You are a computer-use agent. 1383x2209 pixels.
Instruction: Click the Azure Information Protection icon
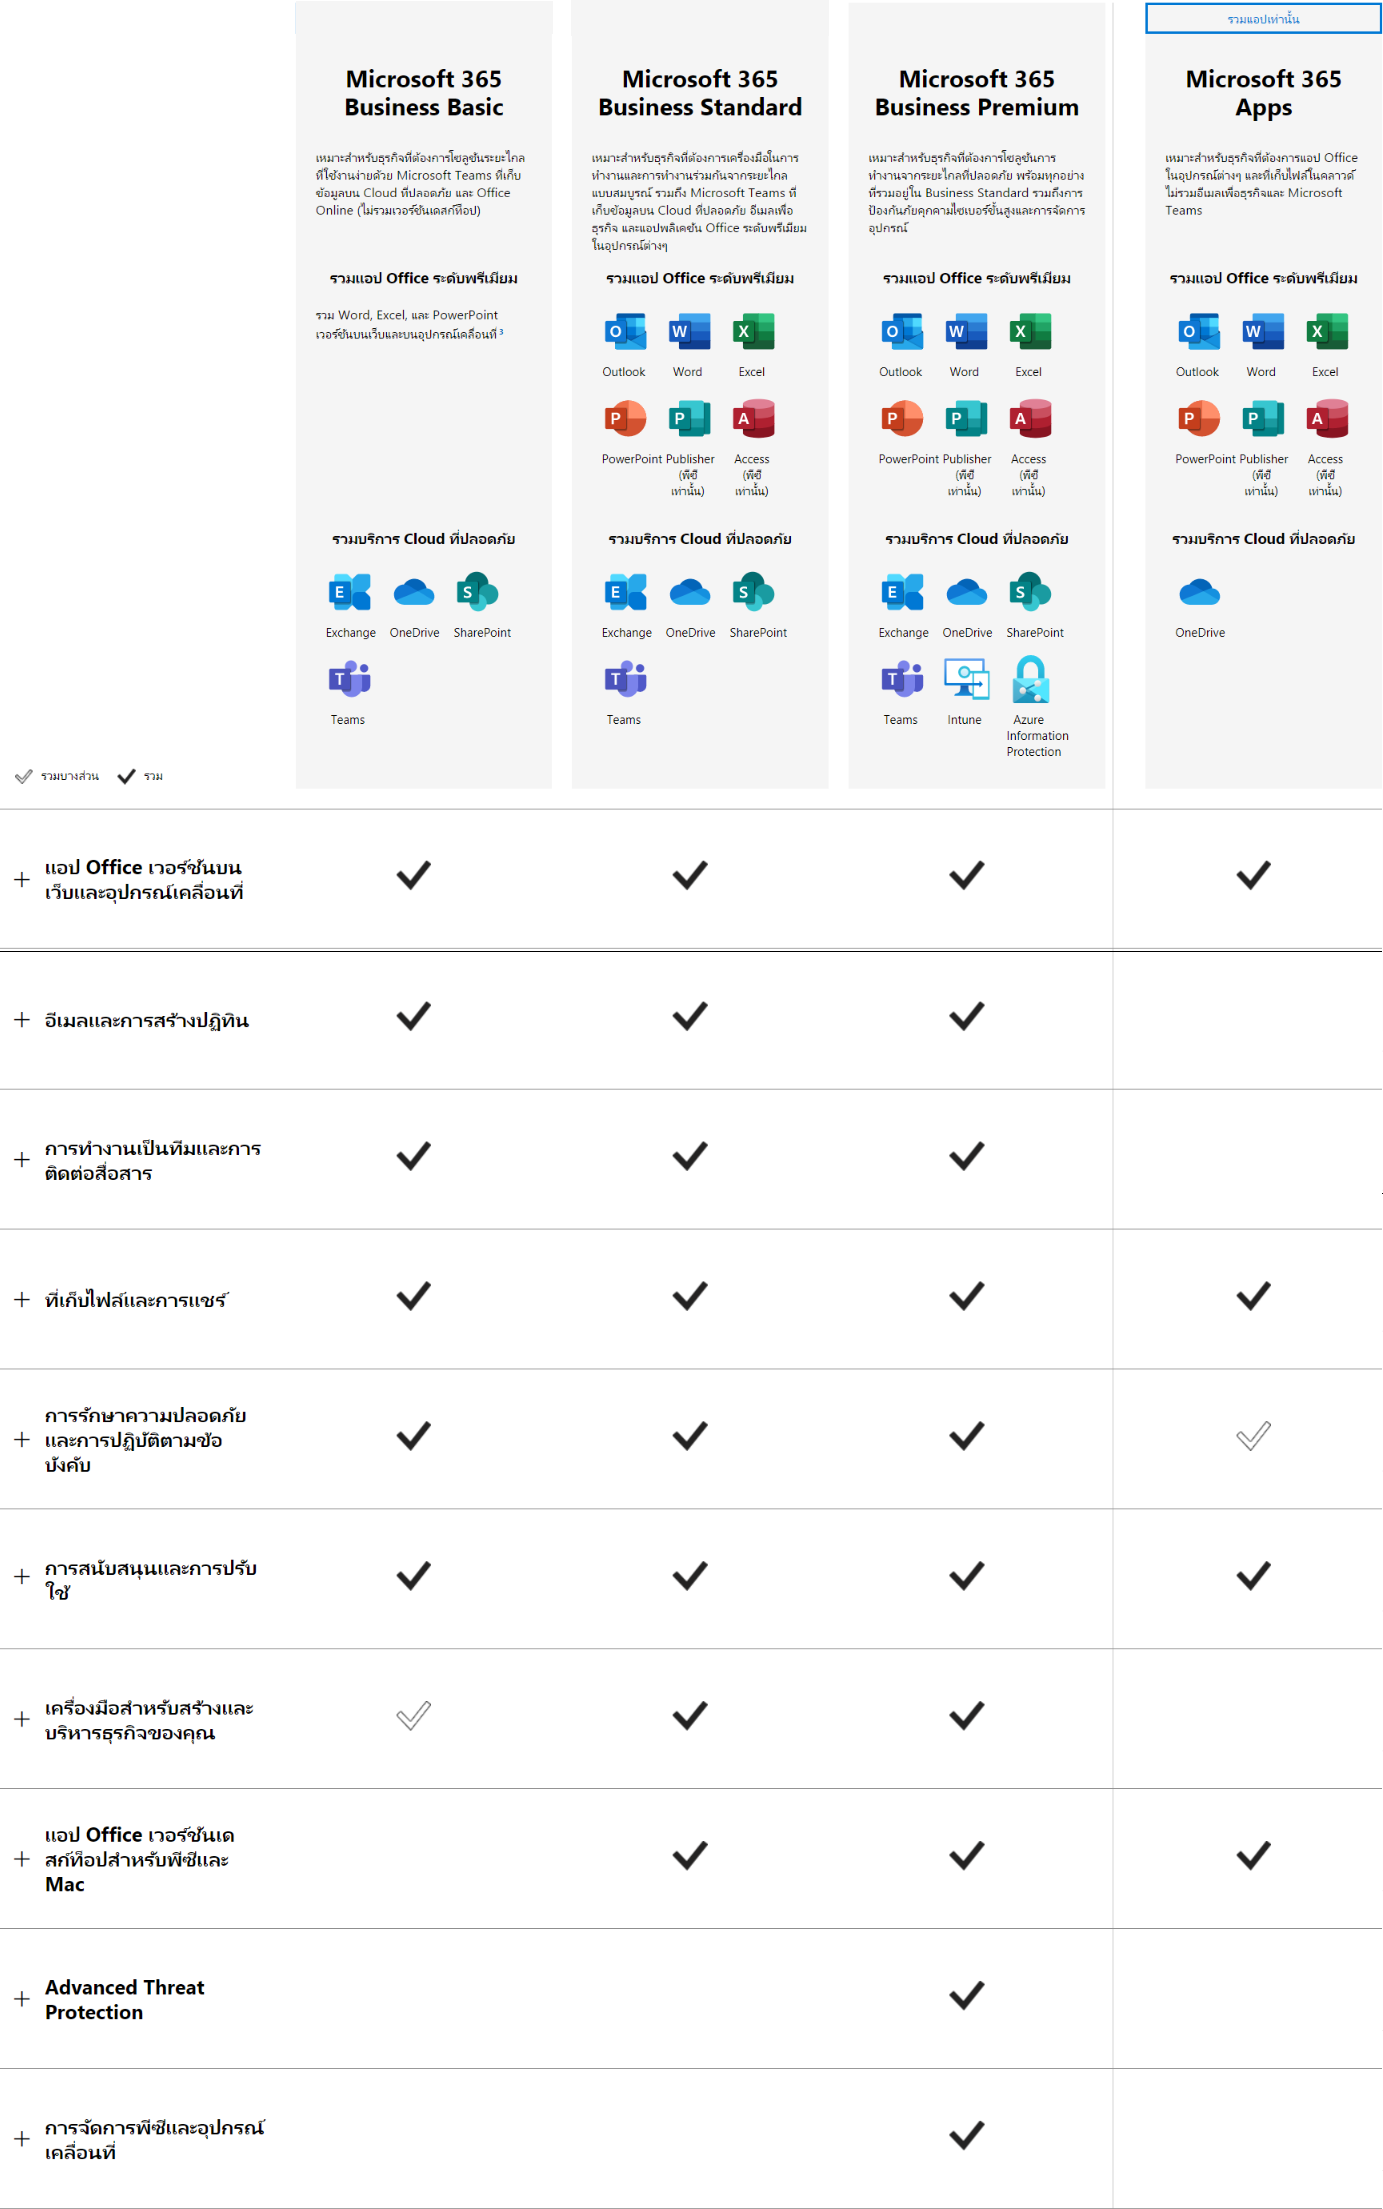[x=1030, y=679]
